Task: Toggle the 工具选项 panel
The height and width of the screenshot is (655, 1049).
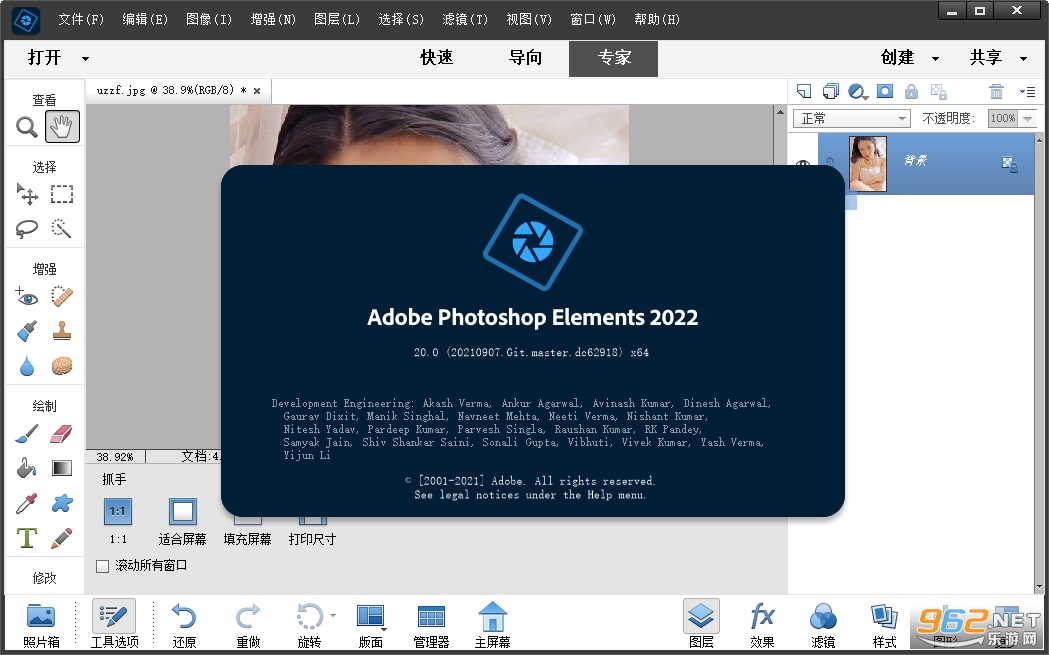Action: (x=114, y=624)
